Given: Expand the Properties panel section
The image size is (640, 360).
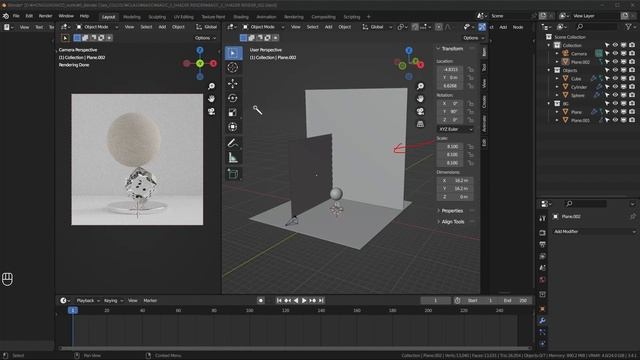Looking at the screenshot, I should click(x=452, y=211).
